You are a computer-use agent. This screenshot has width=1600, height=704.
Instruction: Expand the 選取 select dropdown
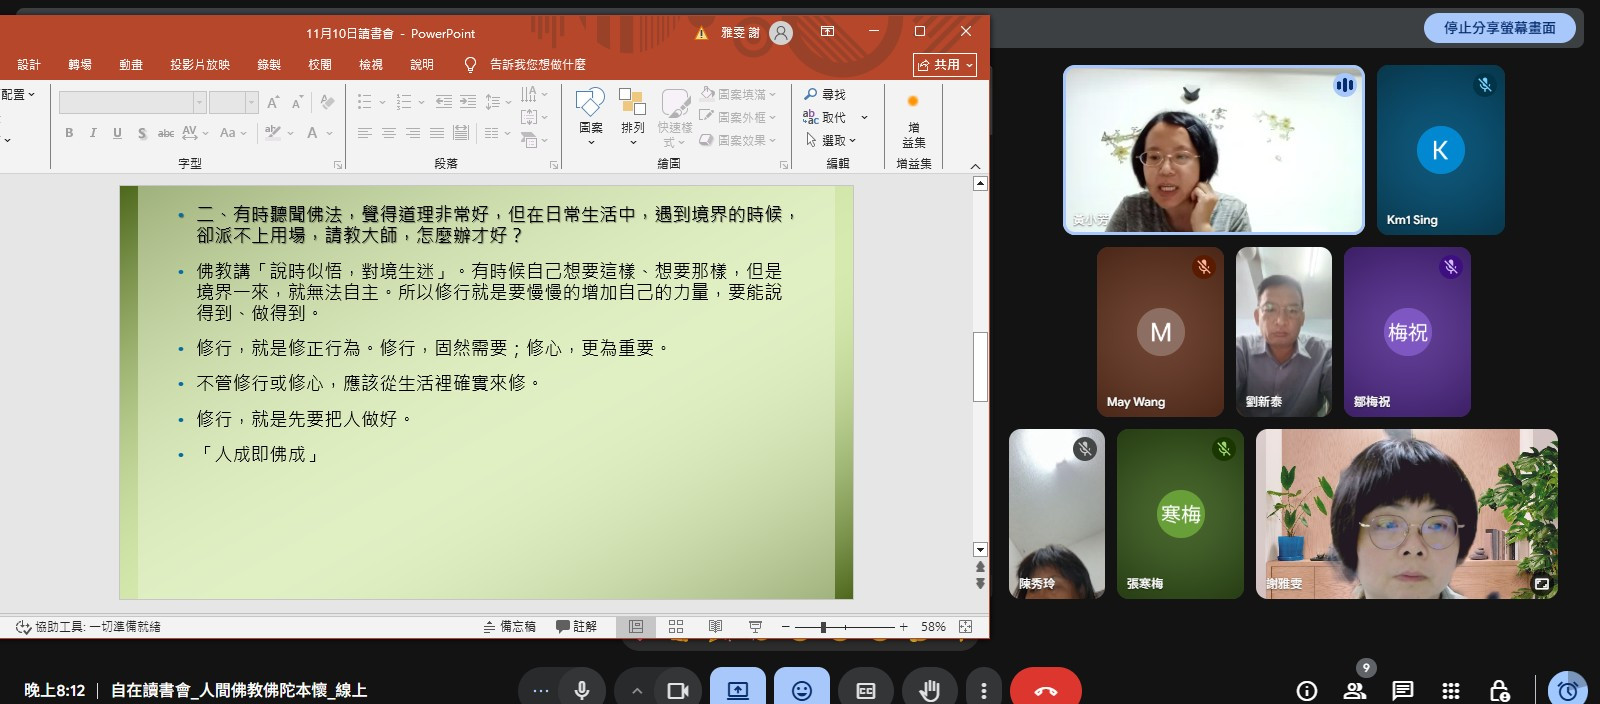click(832, 141)
